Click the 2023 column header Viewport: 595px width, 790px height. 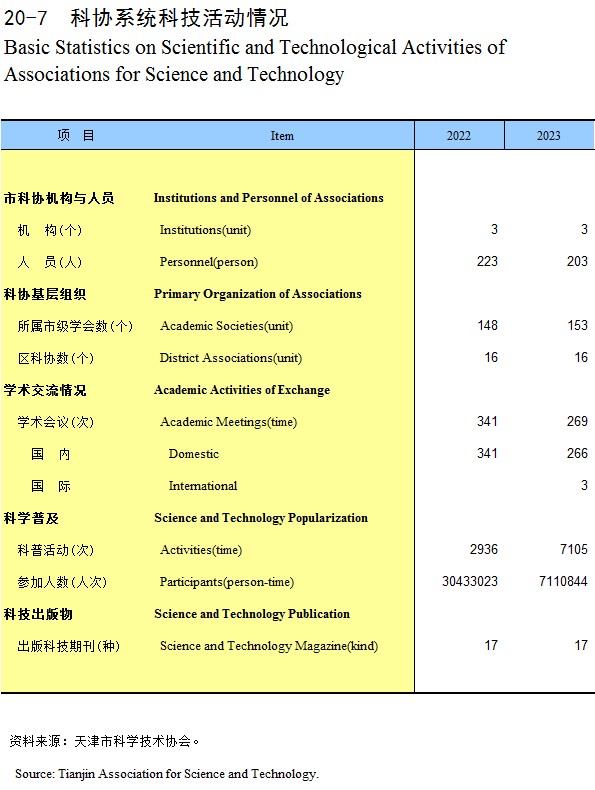(549, 136)
